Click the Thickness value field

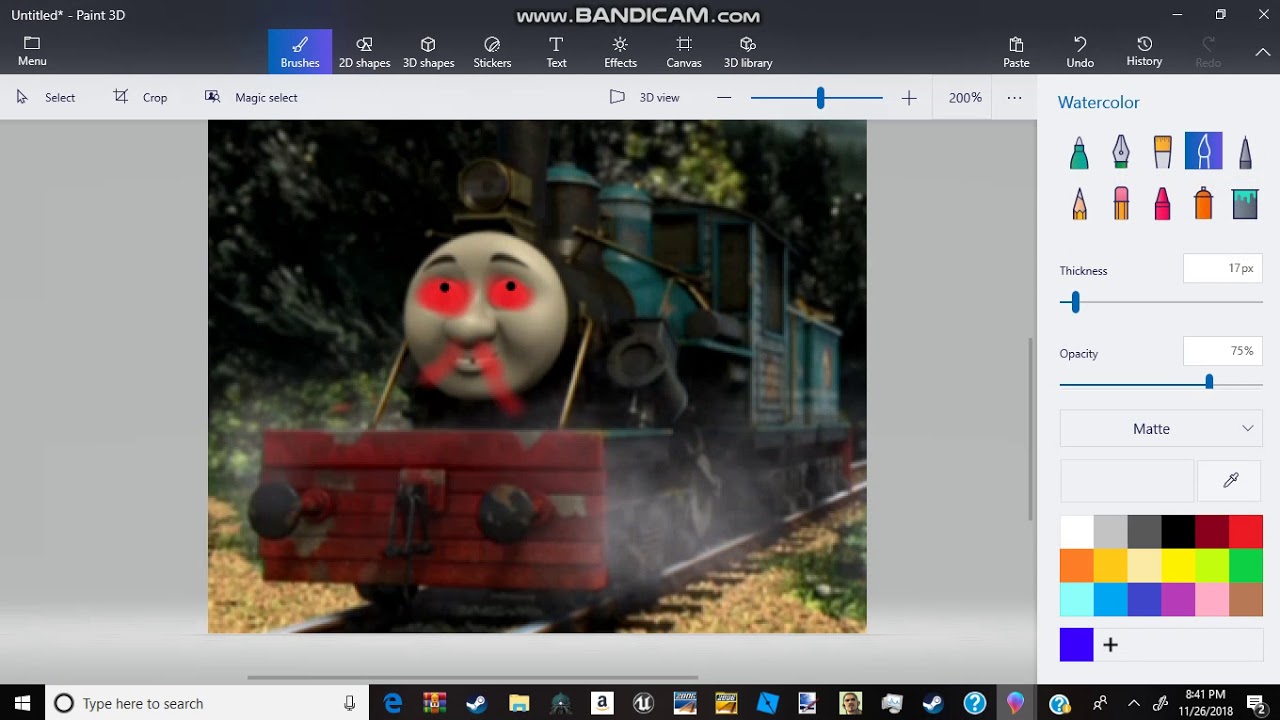[1222, 268]
